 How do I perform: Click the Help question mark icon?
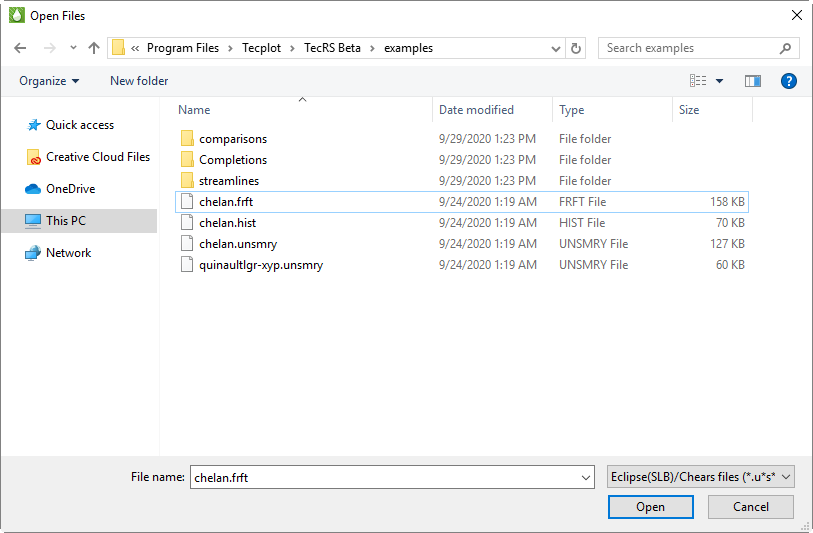[x=788, y=81]
